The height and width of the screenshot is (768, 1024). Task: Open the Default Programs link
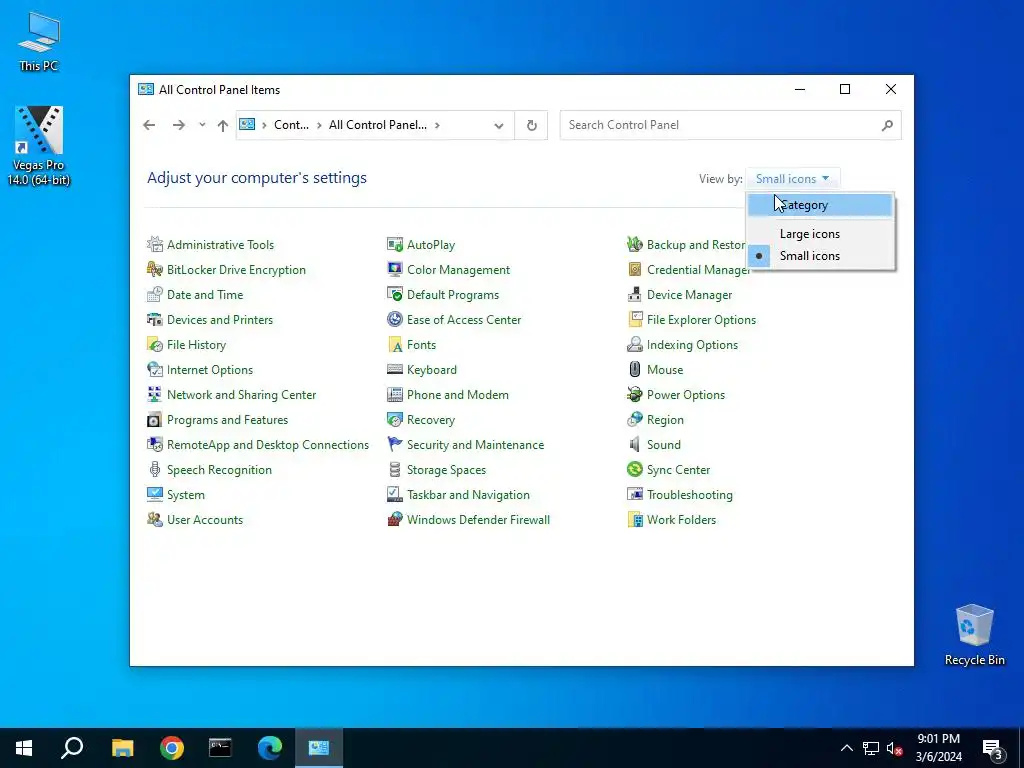pyautogui.click(x=453, y=295)
